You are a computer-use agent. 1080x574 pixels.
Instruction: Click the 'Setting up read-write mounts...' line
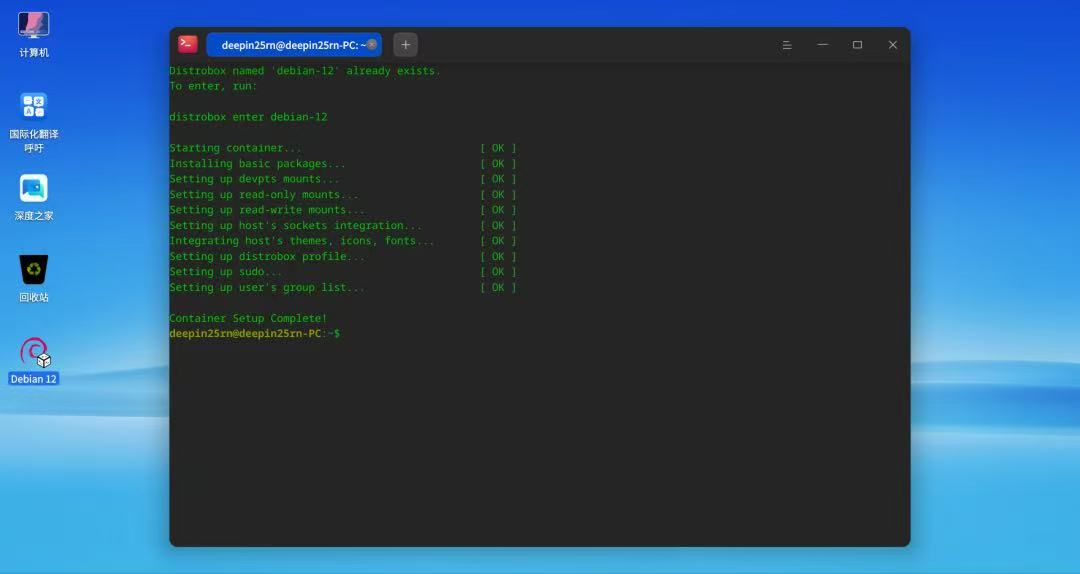point(267,210)
